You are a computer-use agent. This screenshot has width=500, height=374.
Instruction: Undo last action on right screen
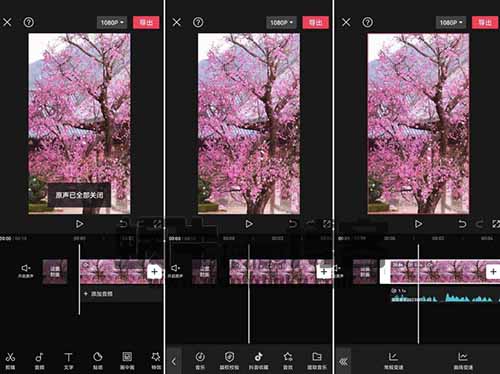point(462,224)
